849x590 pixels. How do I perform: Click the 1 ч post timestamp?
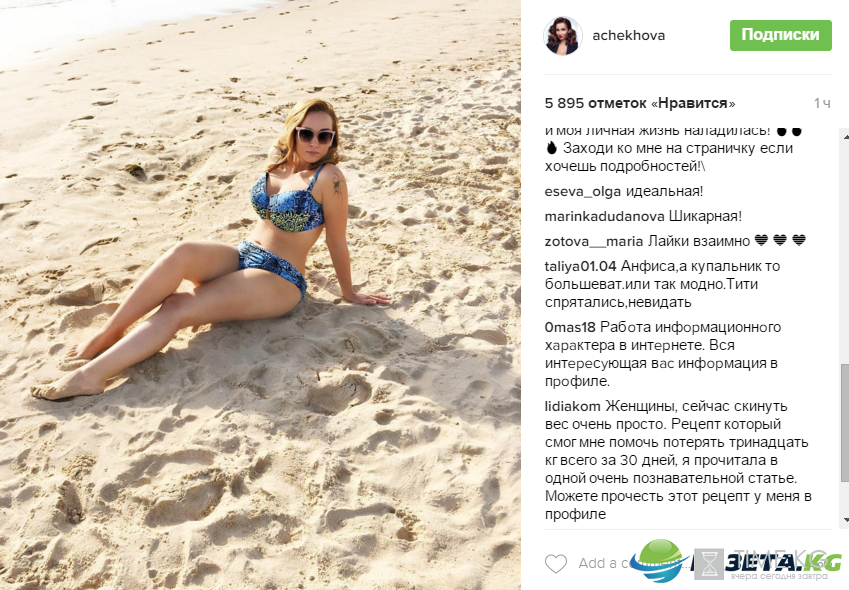822,103
